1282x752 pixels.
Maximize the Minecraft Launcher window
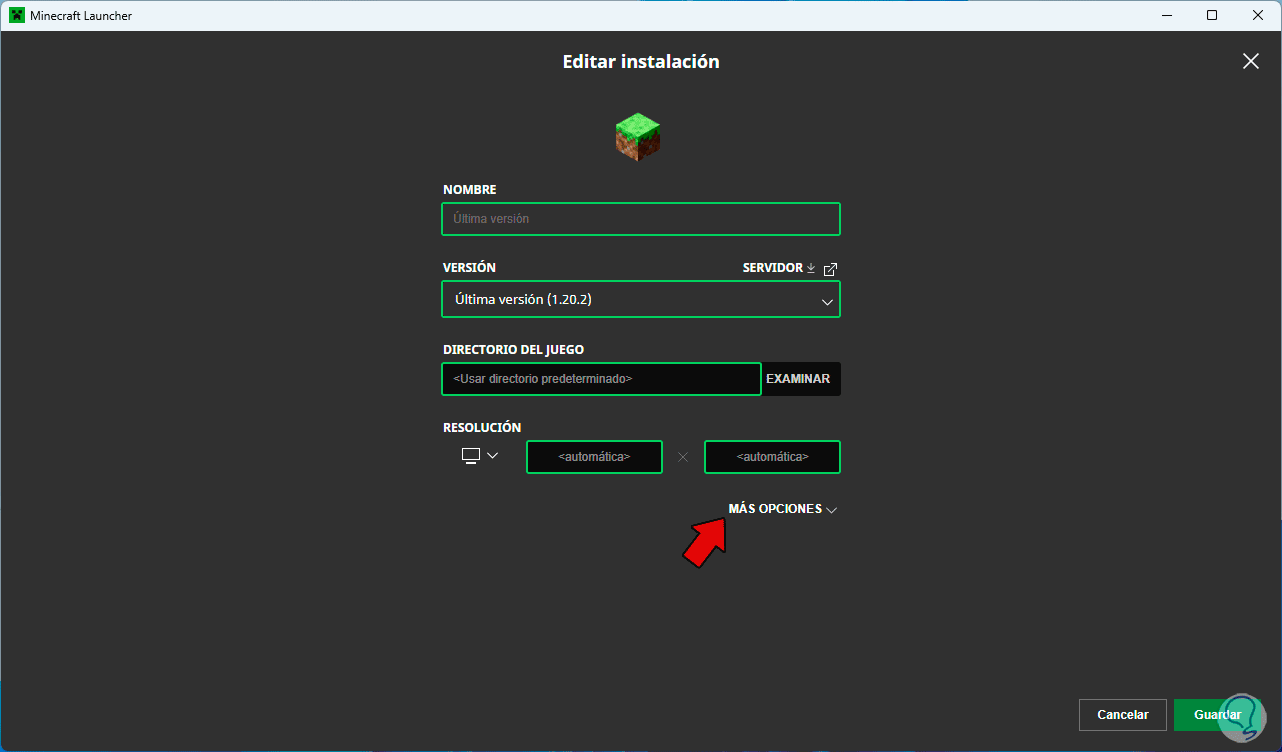coord(1212,15)
